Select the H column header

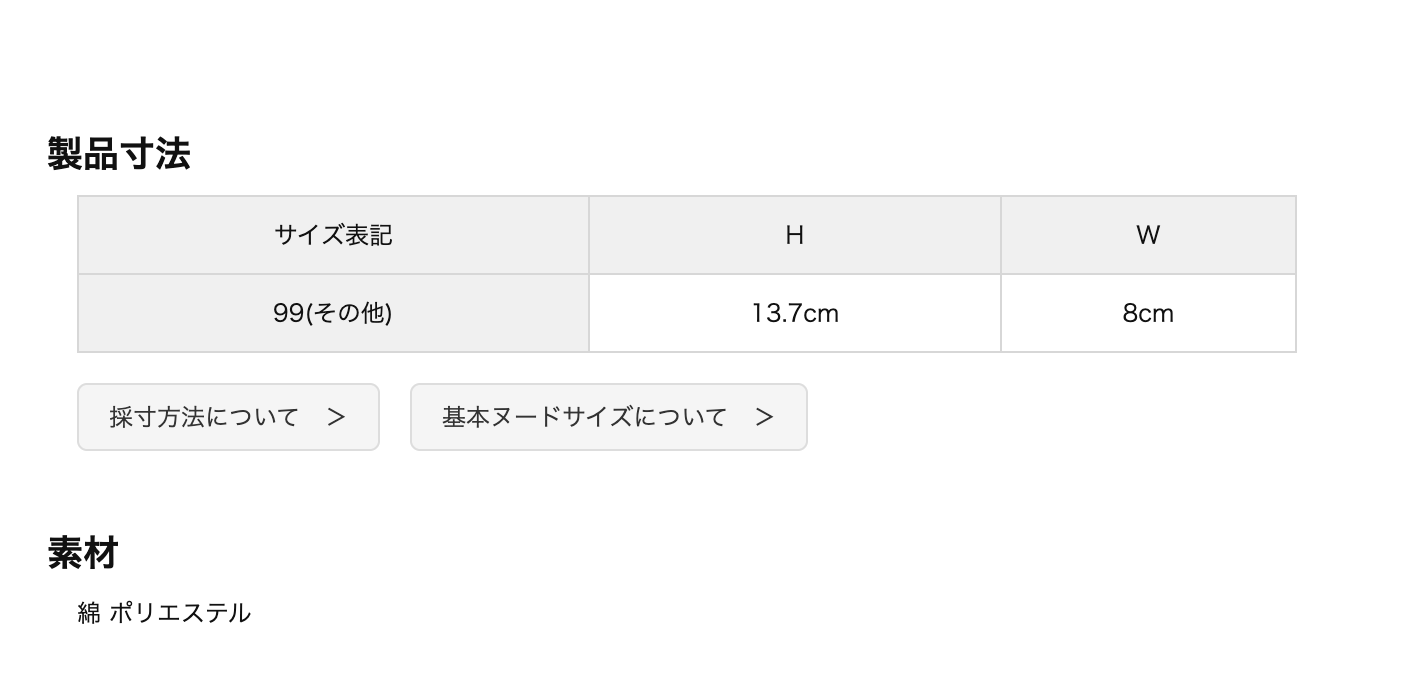pos(794,235)
